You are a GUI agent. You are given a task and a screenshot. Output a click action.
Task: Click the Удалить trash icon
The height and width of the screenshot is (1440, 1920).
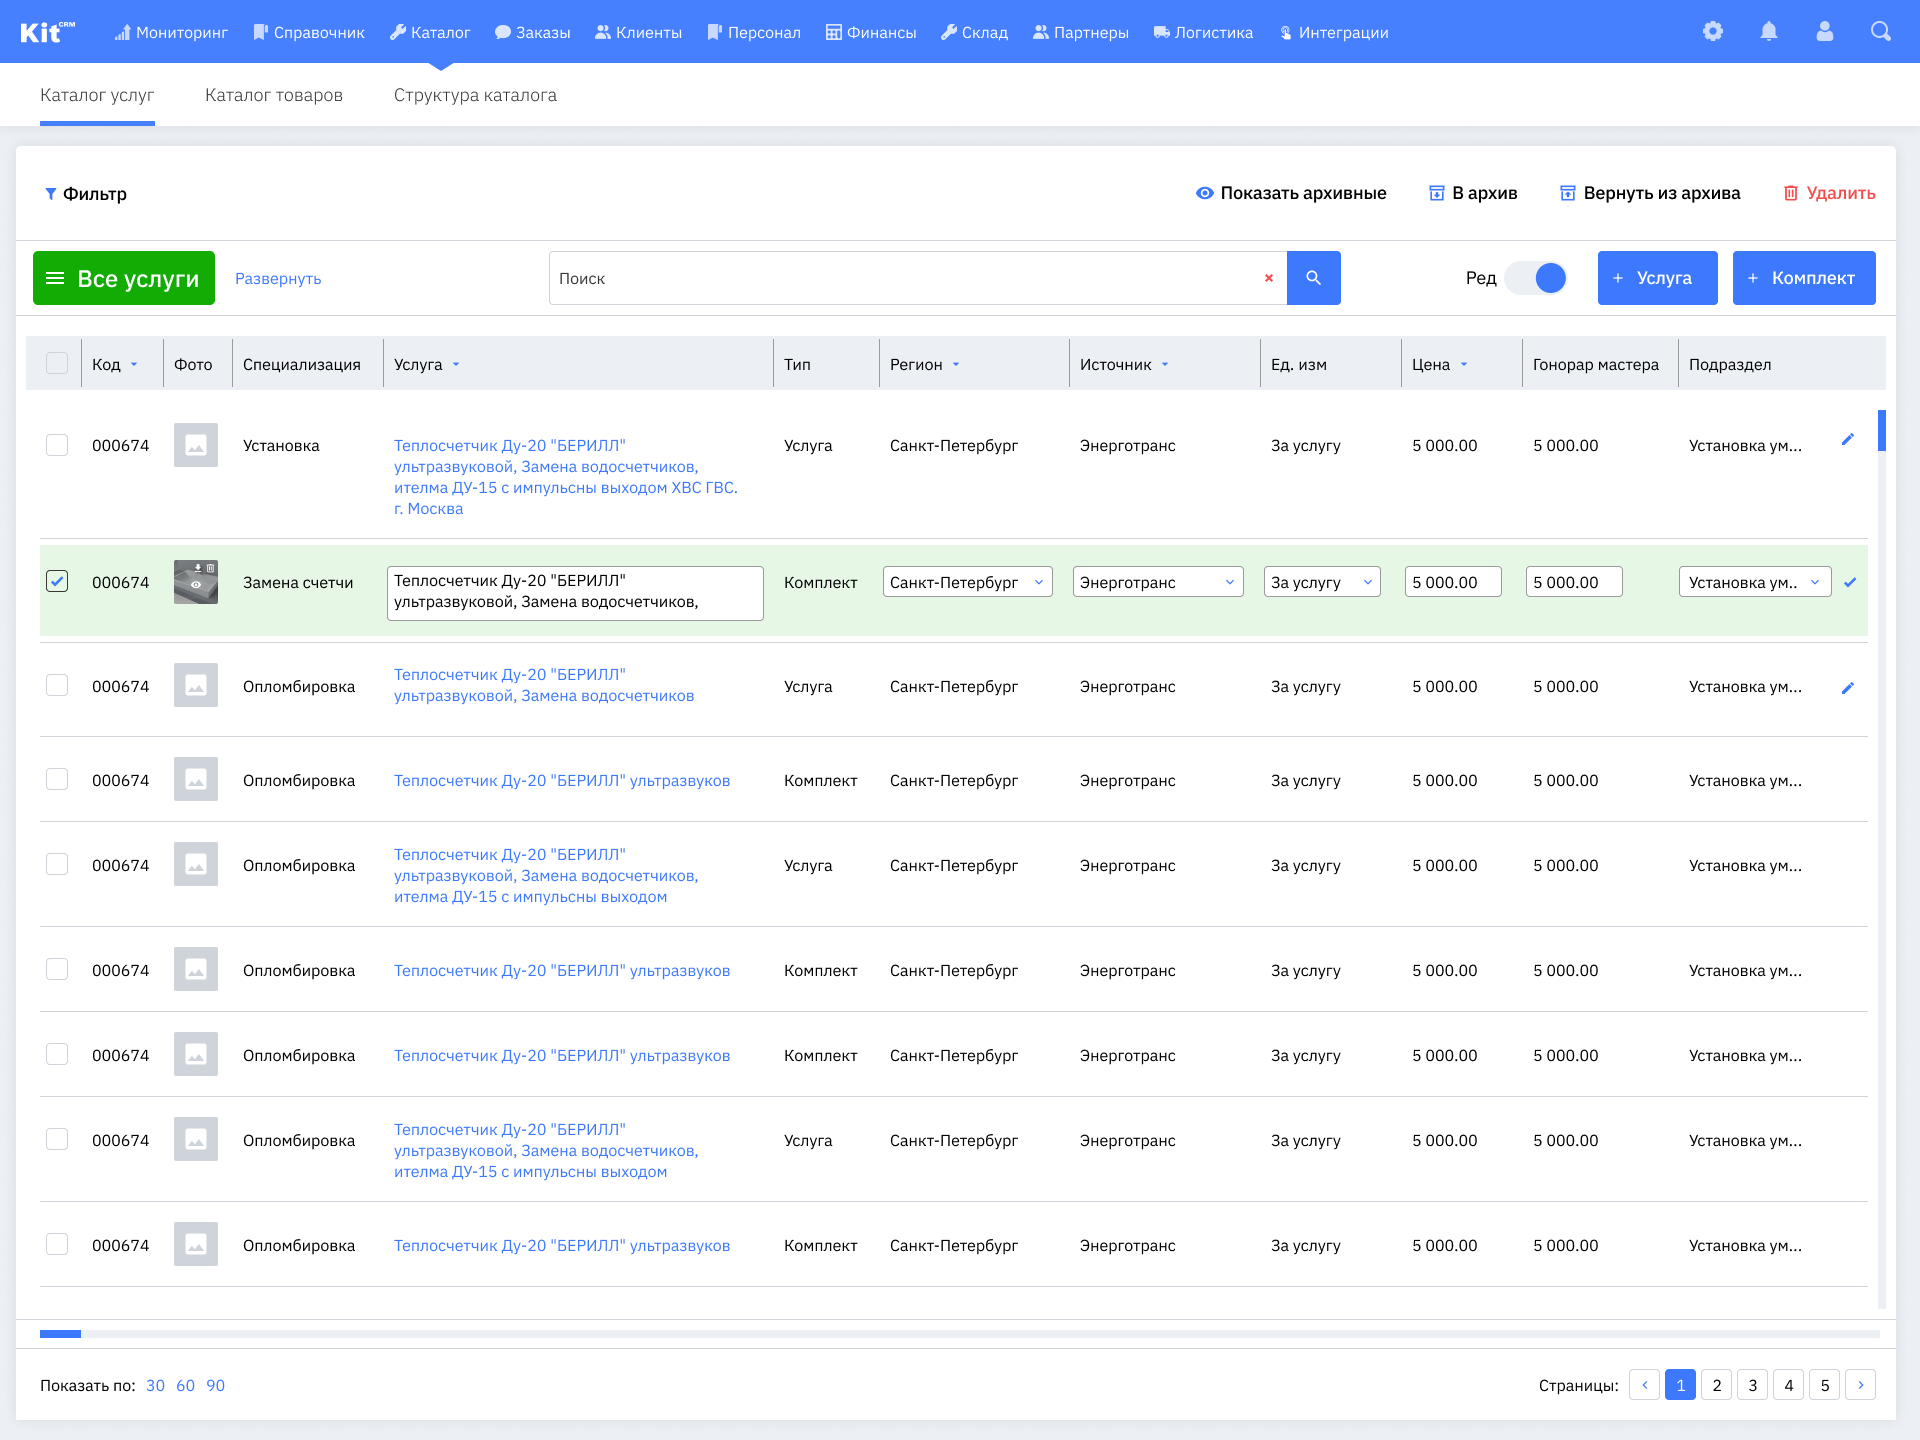(x=1791, y=193)
